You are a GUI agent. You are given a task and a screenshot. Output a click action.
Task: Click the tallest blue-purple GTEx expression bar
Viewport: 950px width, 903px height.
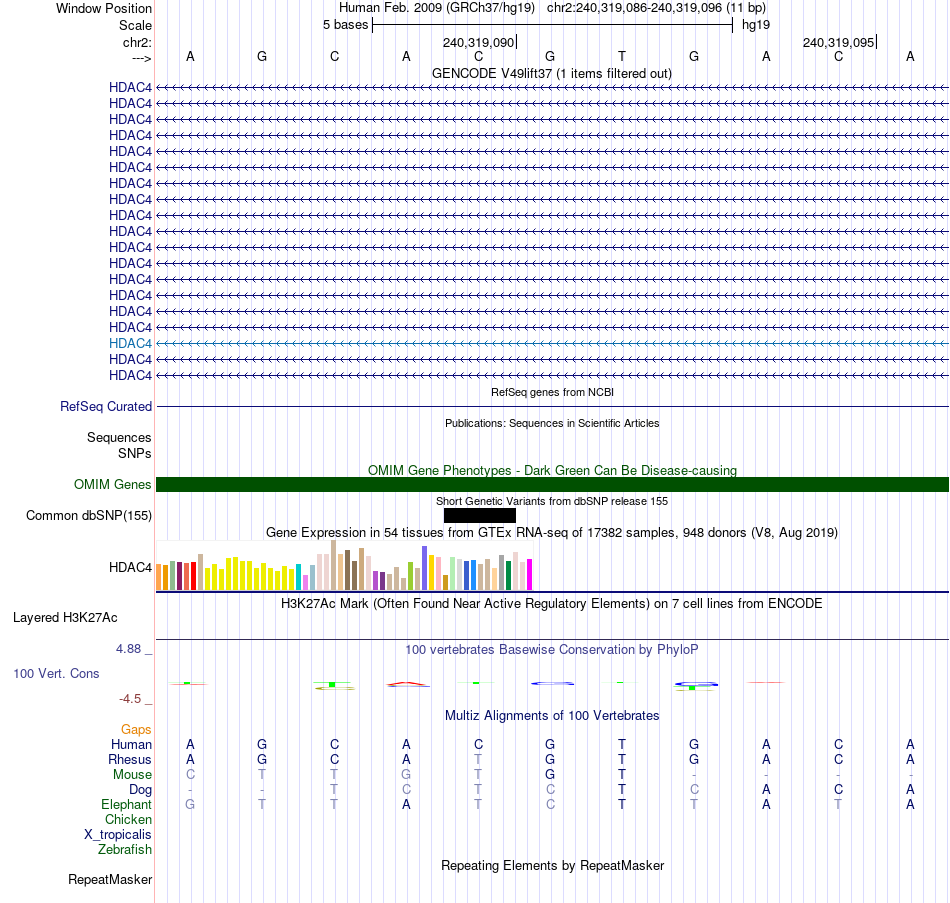pos(425,568)
